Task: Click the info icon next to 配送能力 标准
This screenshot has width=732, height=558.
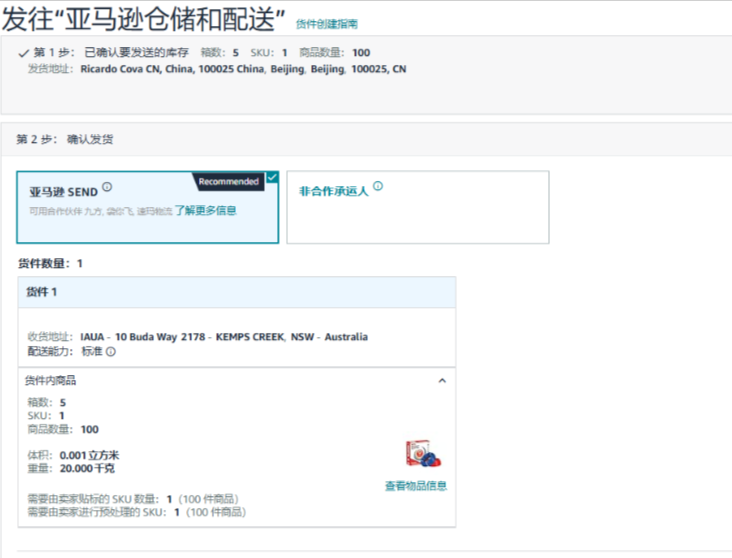Action: (x=111, y=352)
